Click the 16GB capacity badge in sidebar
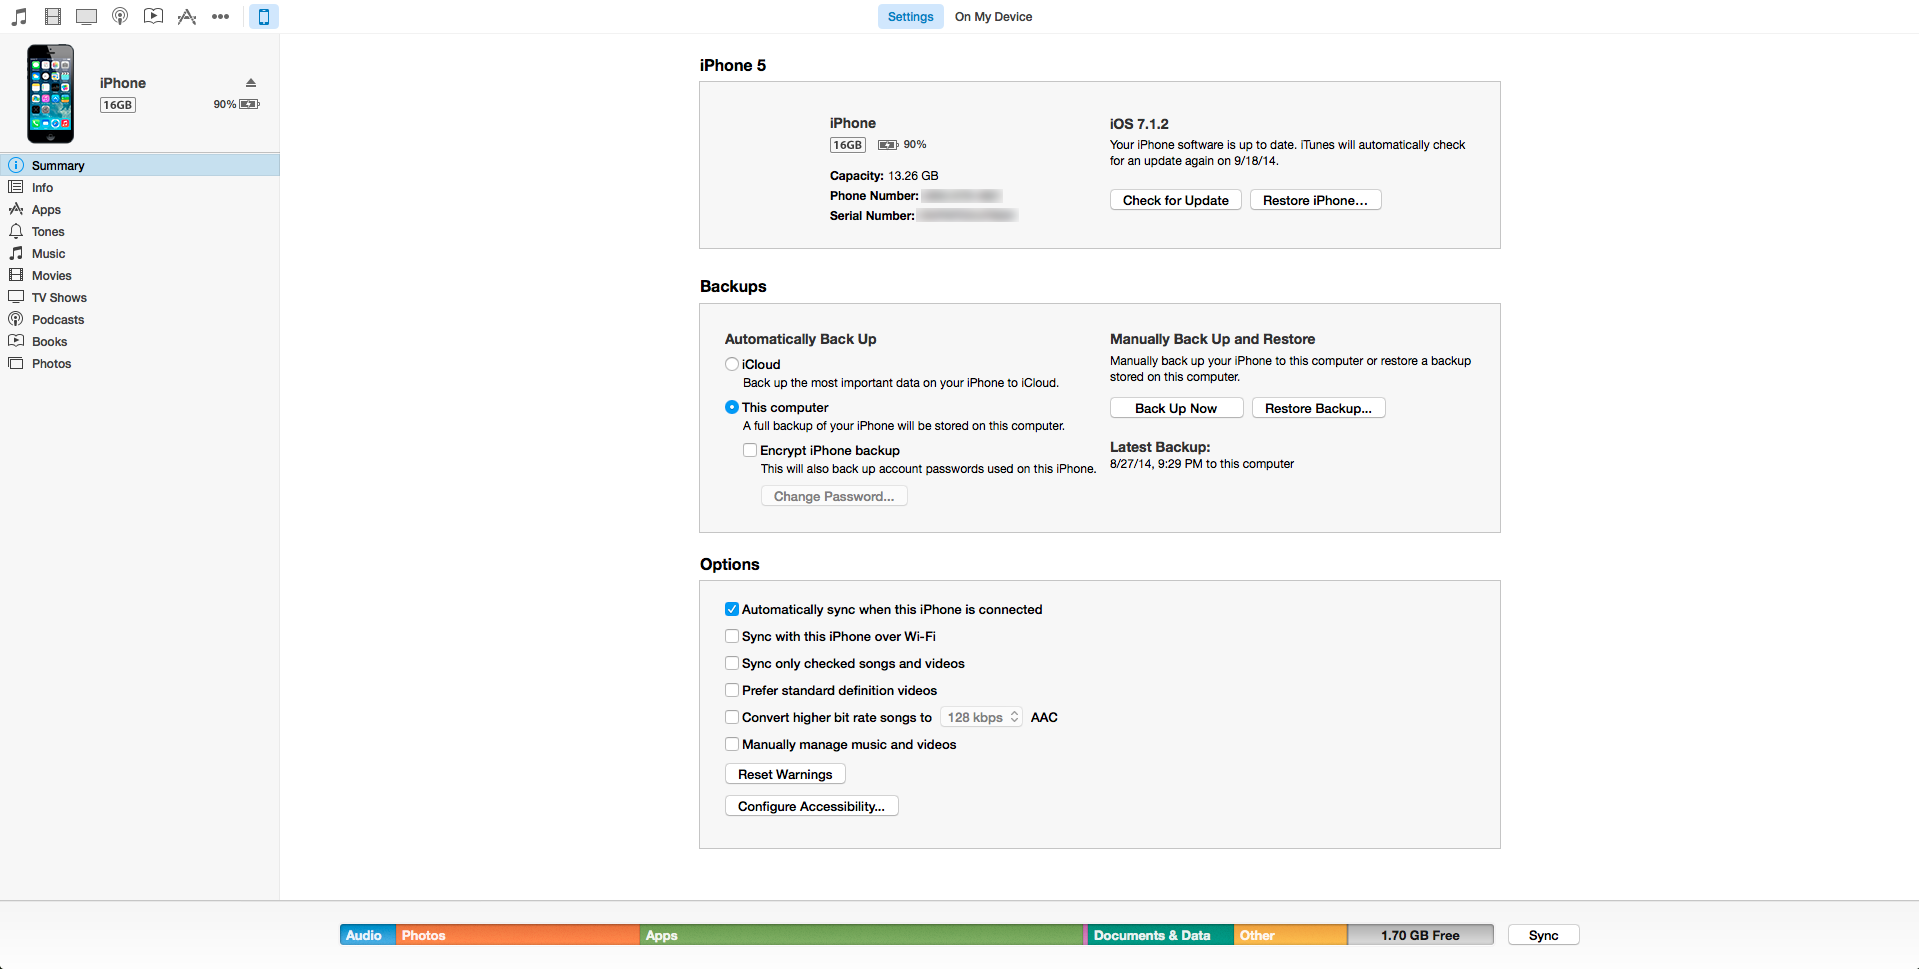 pos(118,105)
